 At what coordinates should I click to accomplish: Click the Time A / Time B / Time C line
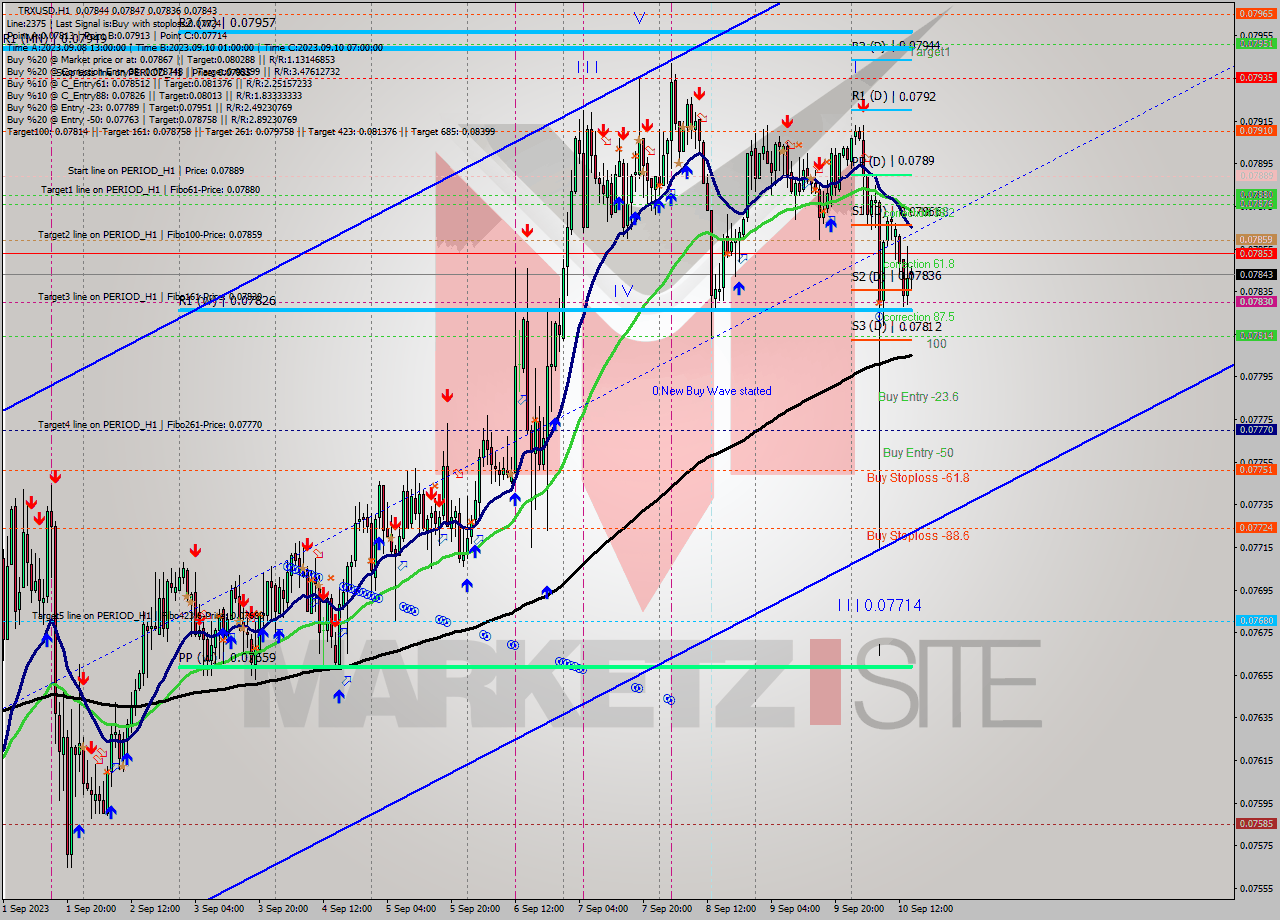pos(194,47)
